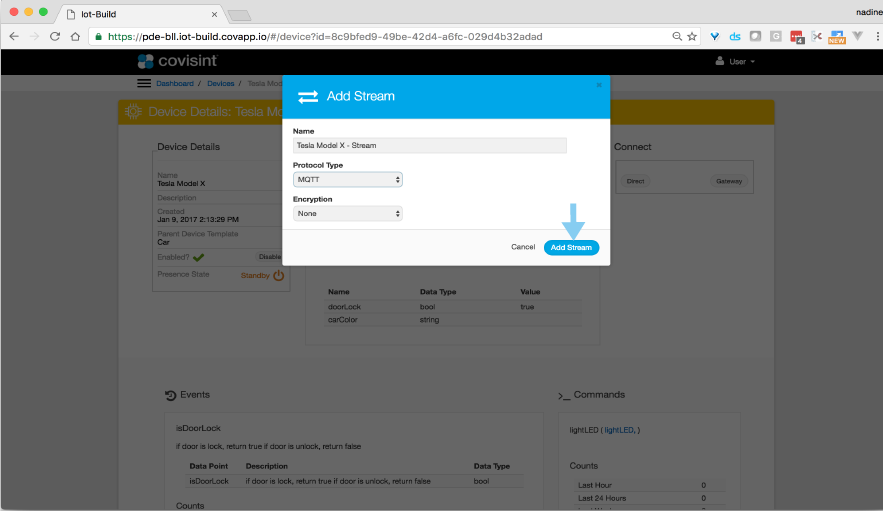Screen dimensions: 883x511
Task: Toggle the Standby power icon
Action: [x=279, y=275]
